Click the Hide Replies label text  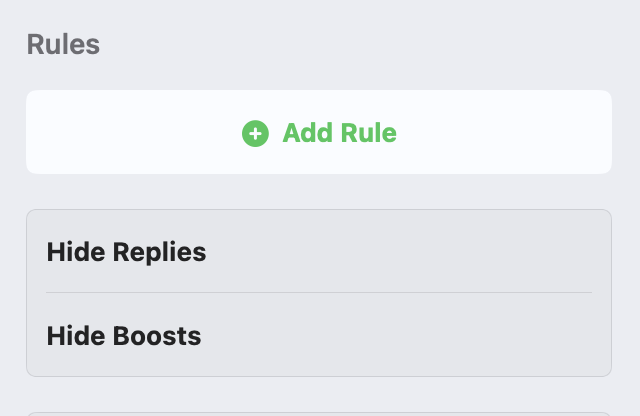pyautogui.click(x=126, y=252)
